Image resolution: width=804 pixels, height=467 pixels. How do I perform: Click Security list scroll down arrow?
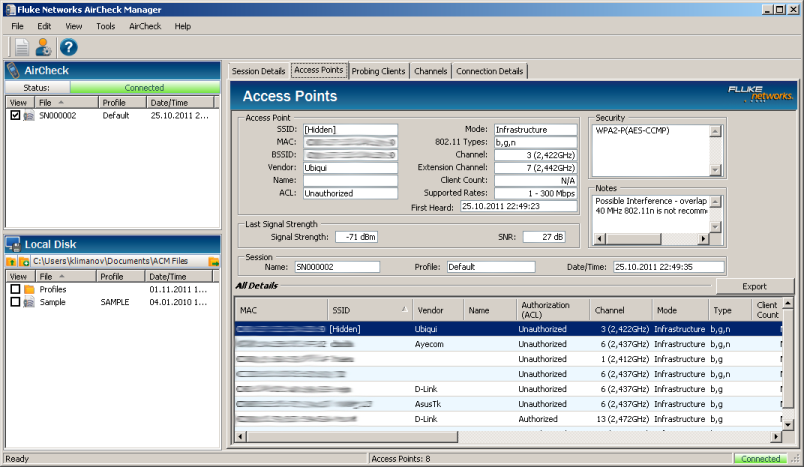(x=715, y=170)
